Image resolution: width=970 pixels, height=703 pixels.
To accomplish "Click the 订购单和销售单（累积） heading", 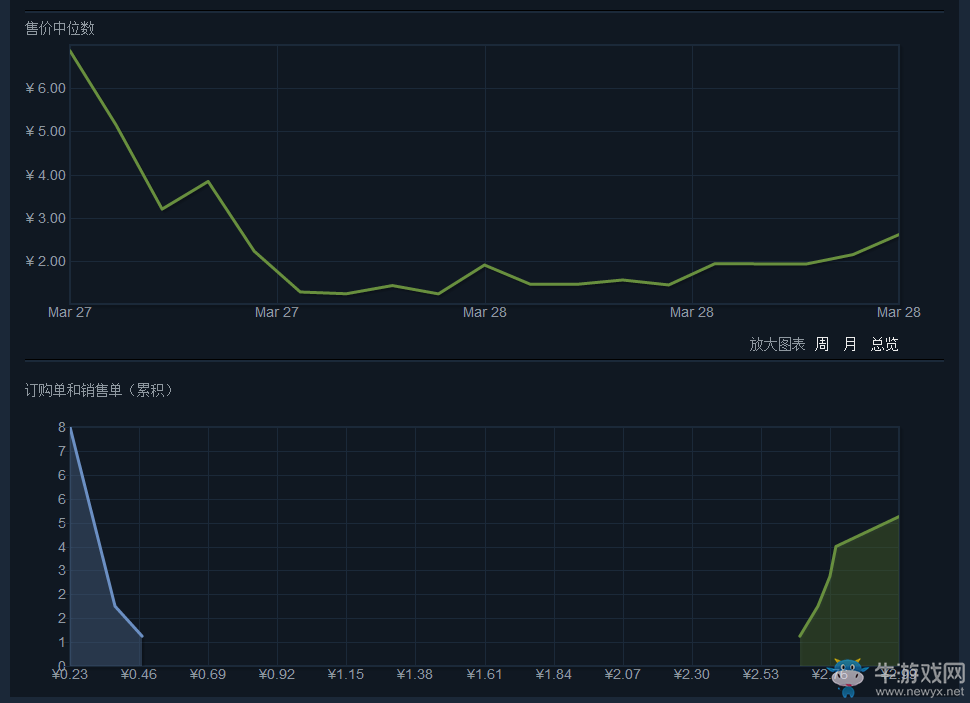I will click(x=100, y=390).
